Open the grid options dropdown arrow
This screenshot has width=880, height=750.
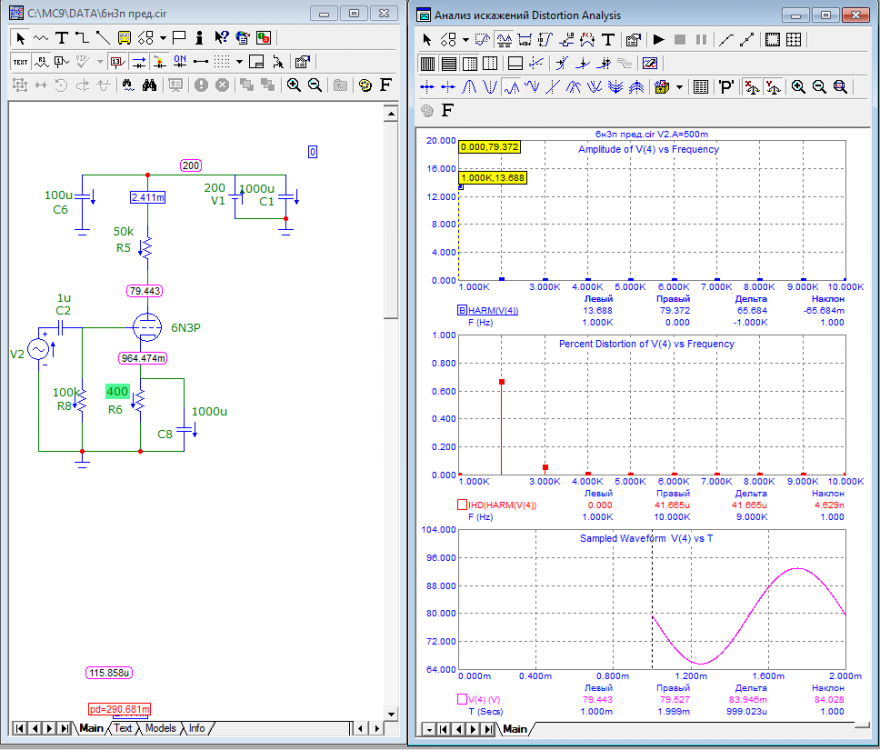pos(239,61)
